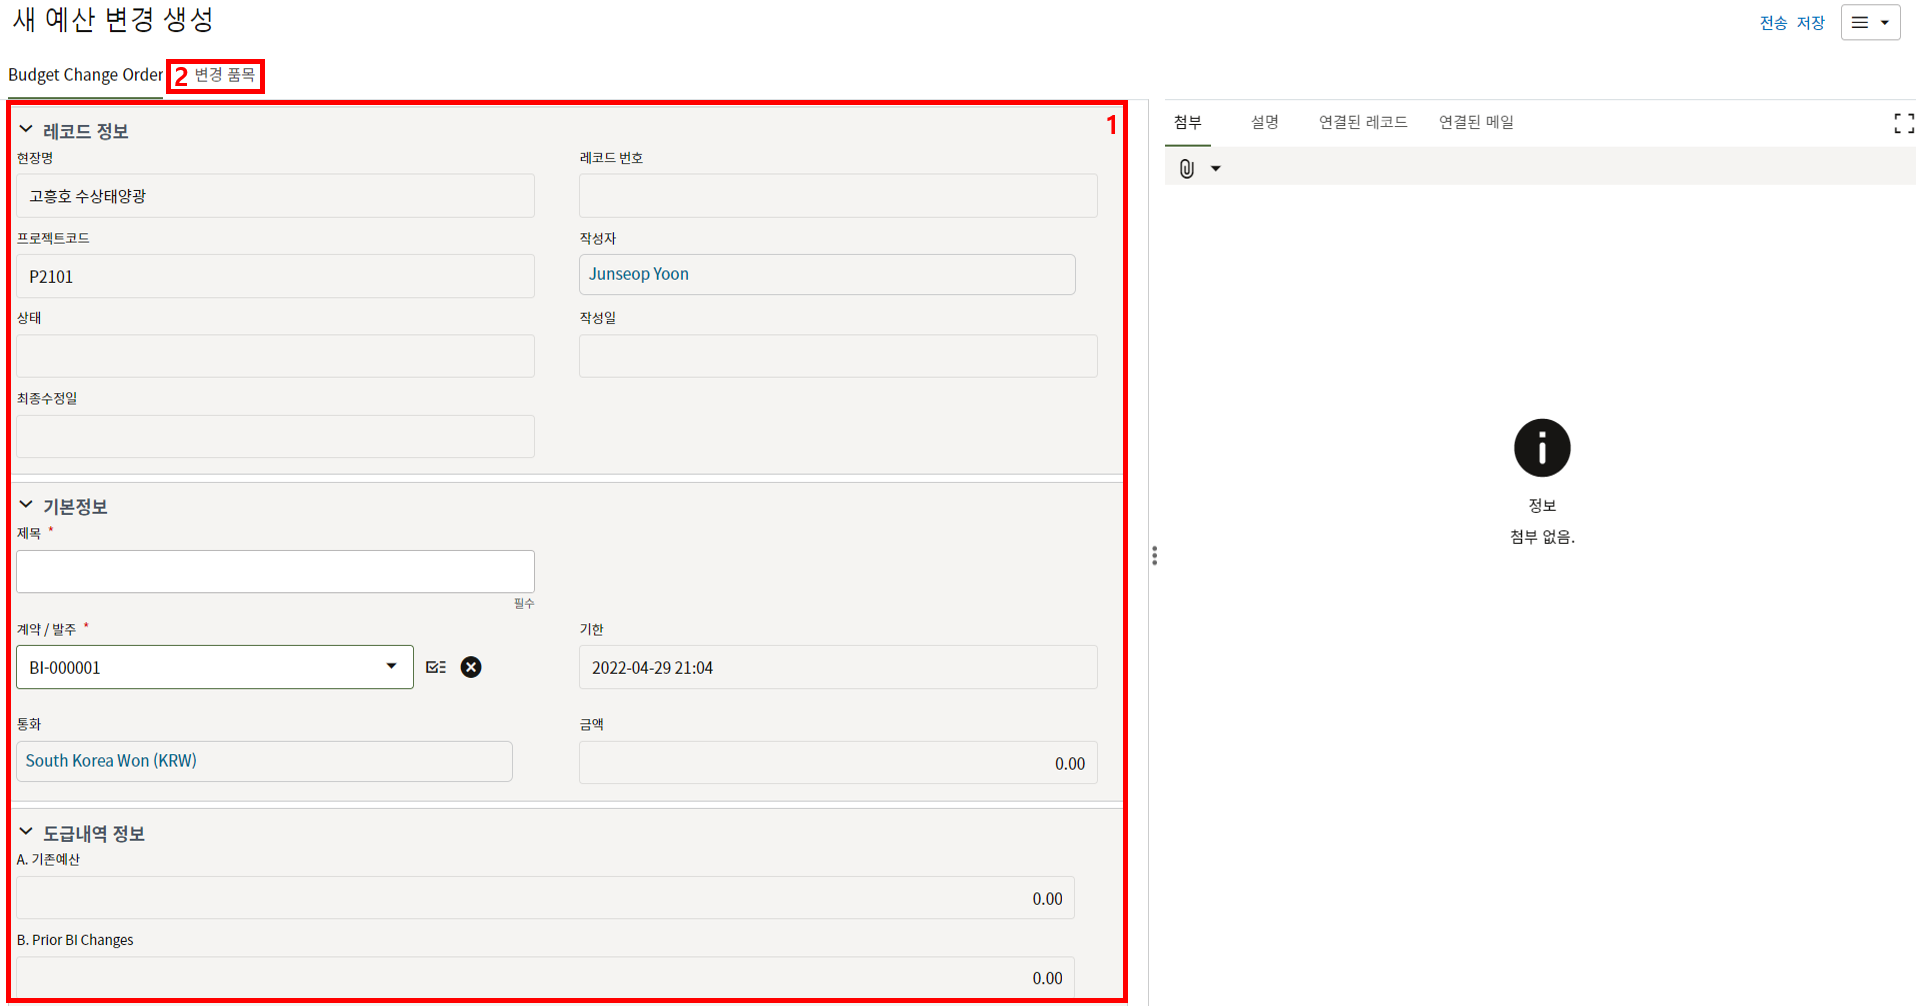Screen dimensions: 1916x1006
Task: Open the hamburger menu at top right
Action: click(x=1869, y=23)
